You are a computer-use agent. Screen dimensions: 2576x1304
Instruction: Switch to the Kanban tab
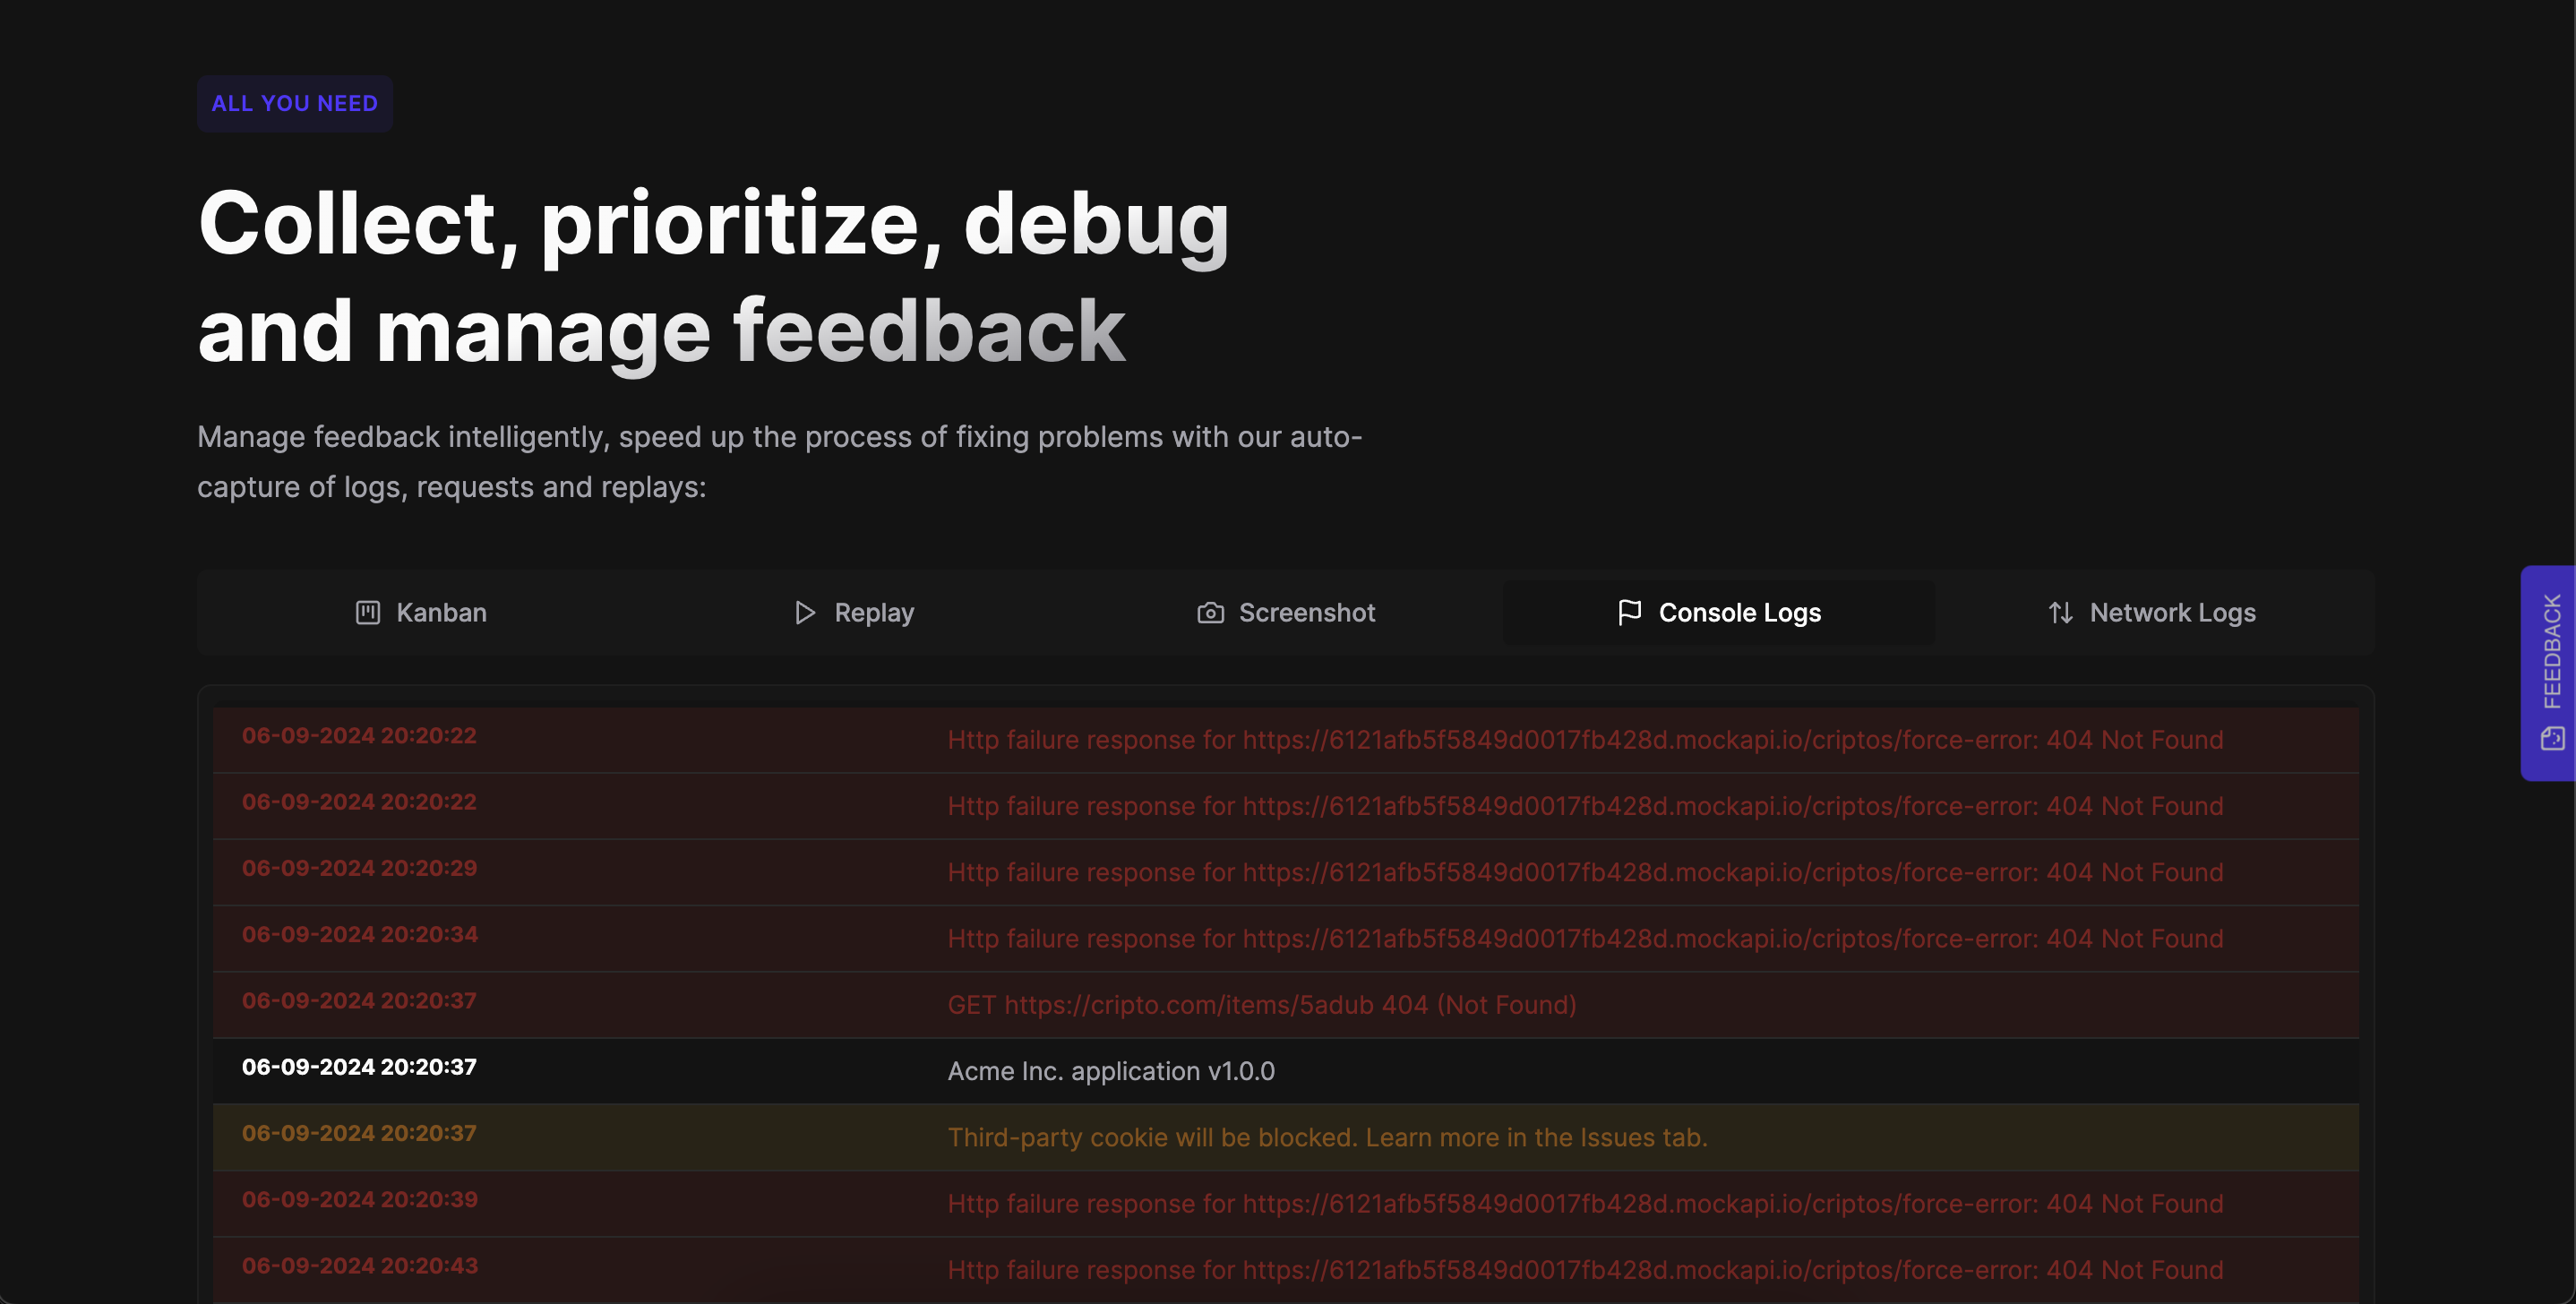[421, 612]
